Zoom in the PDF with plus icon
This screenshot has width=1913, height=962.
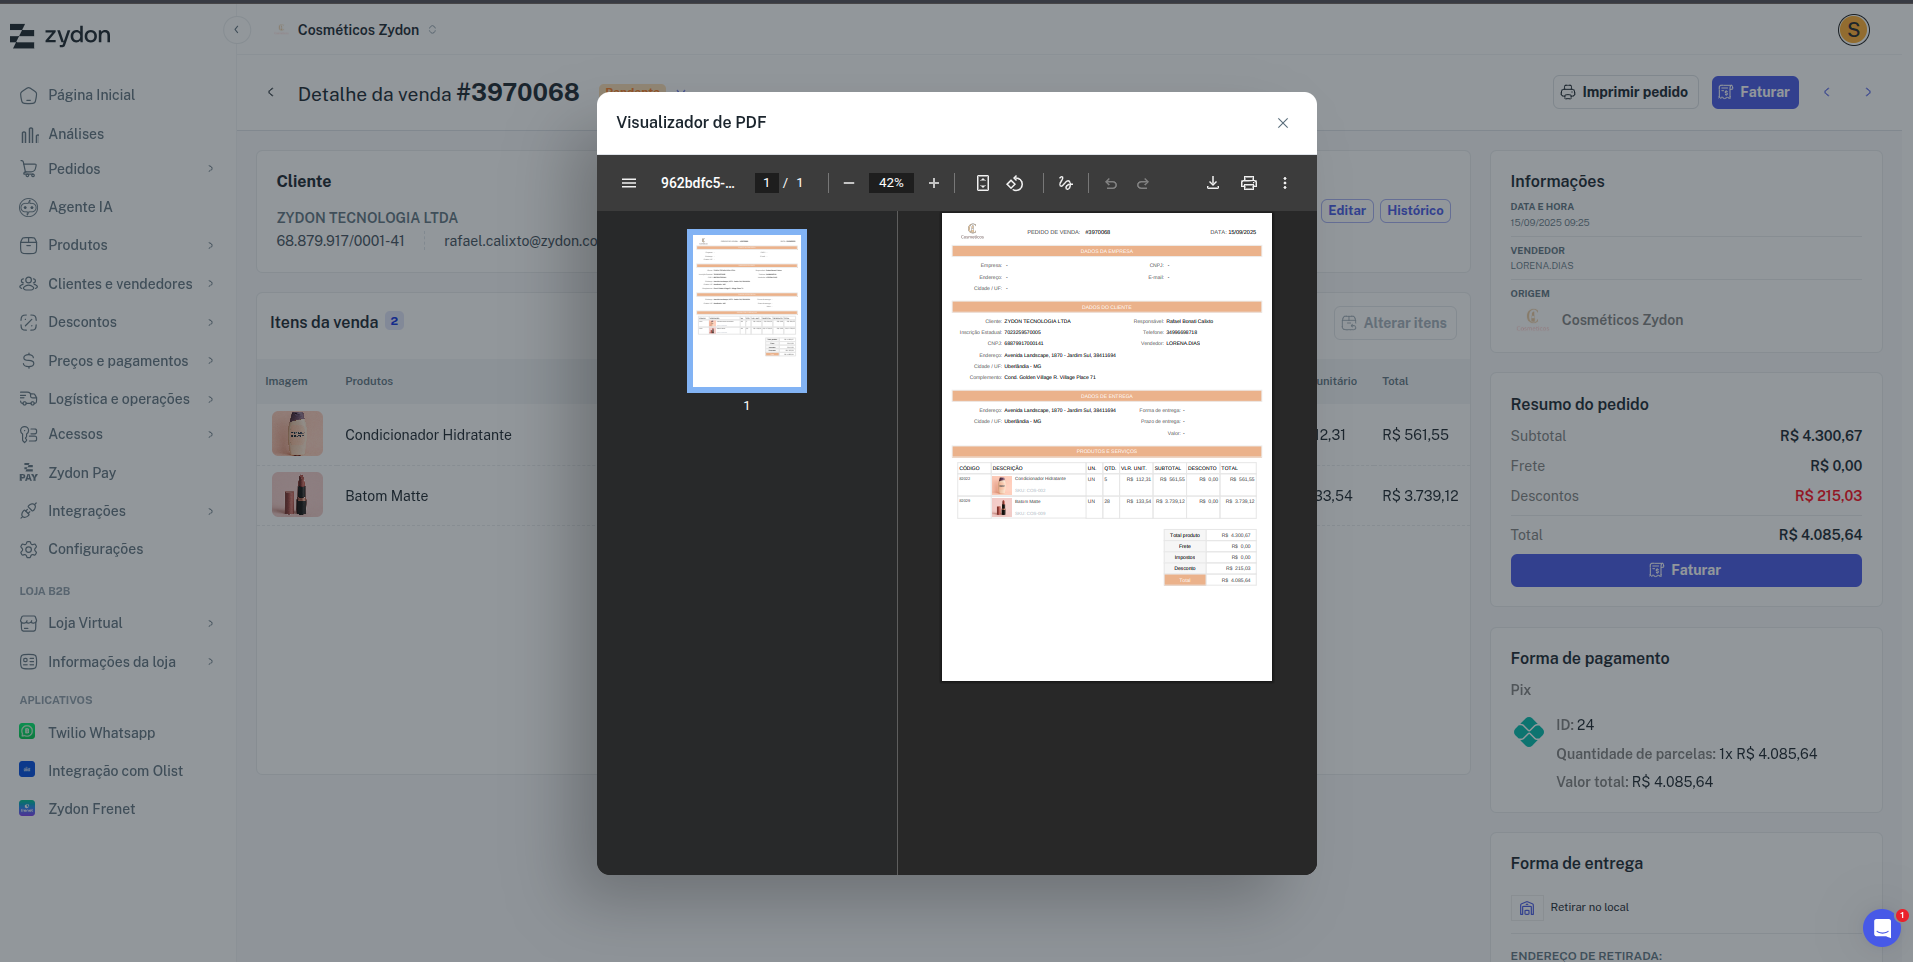tap(934, 183)
